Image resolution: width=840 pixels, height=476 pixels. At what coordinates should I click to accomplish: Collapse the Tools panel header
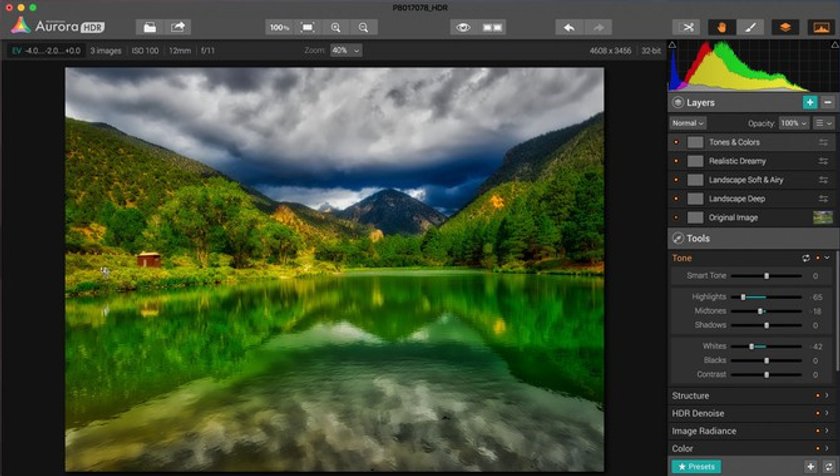753,238
